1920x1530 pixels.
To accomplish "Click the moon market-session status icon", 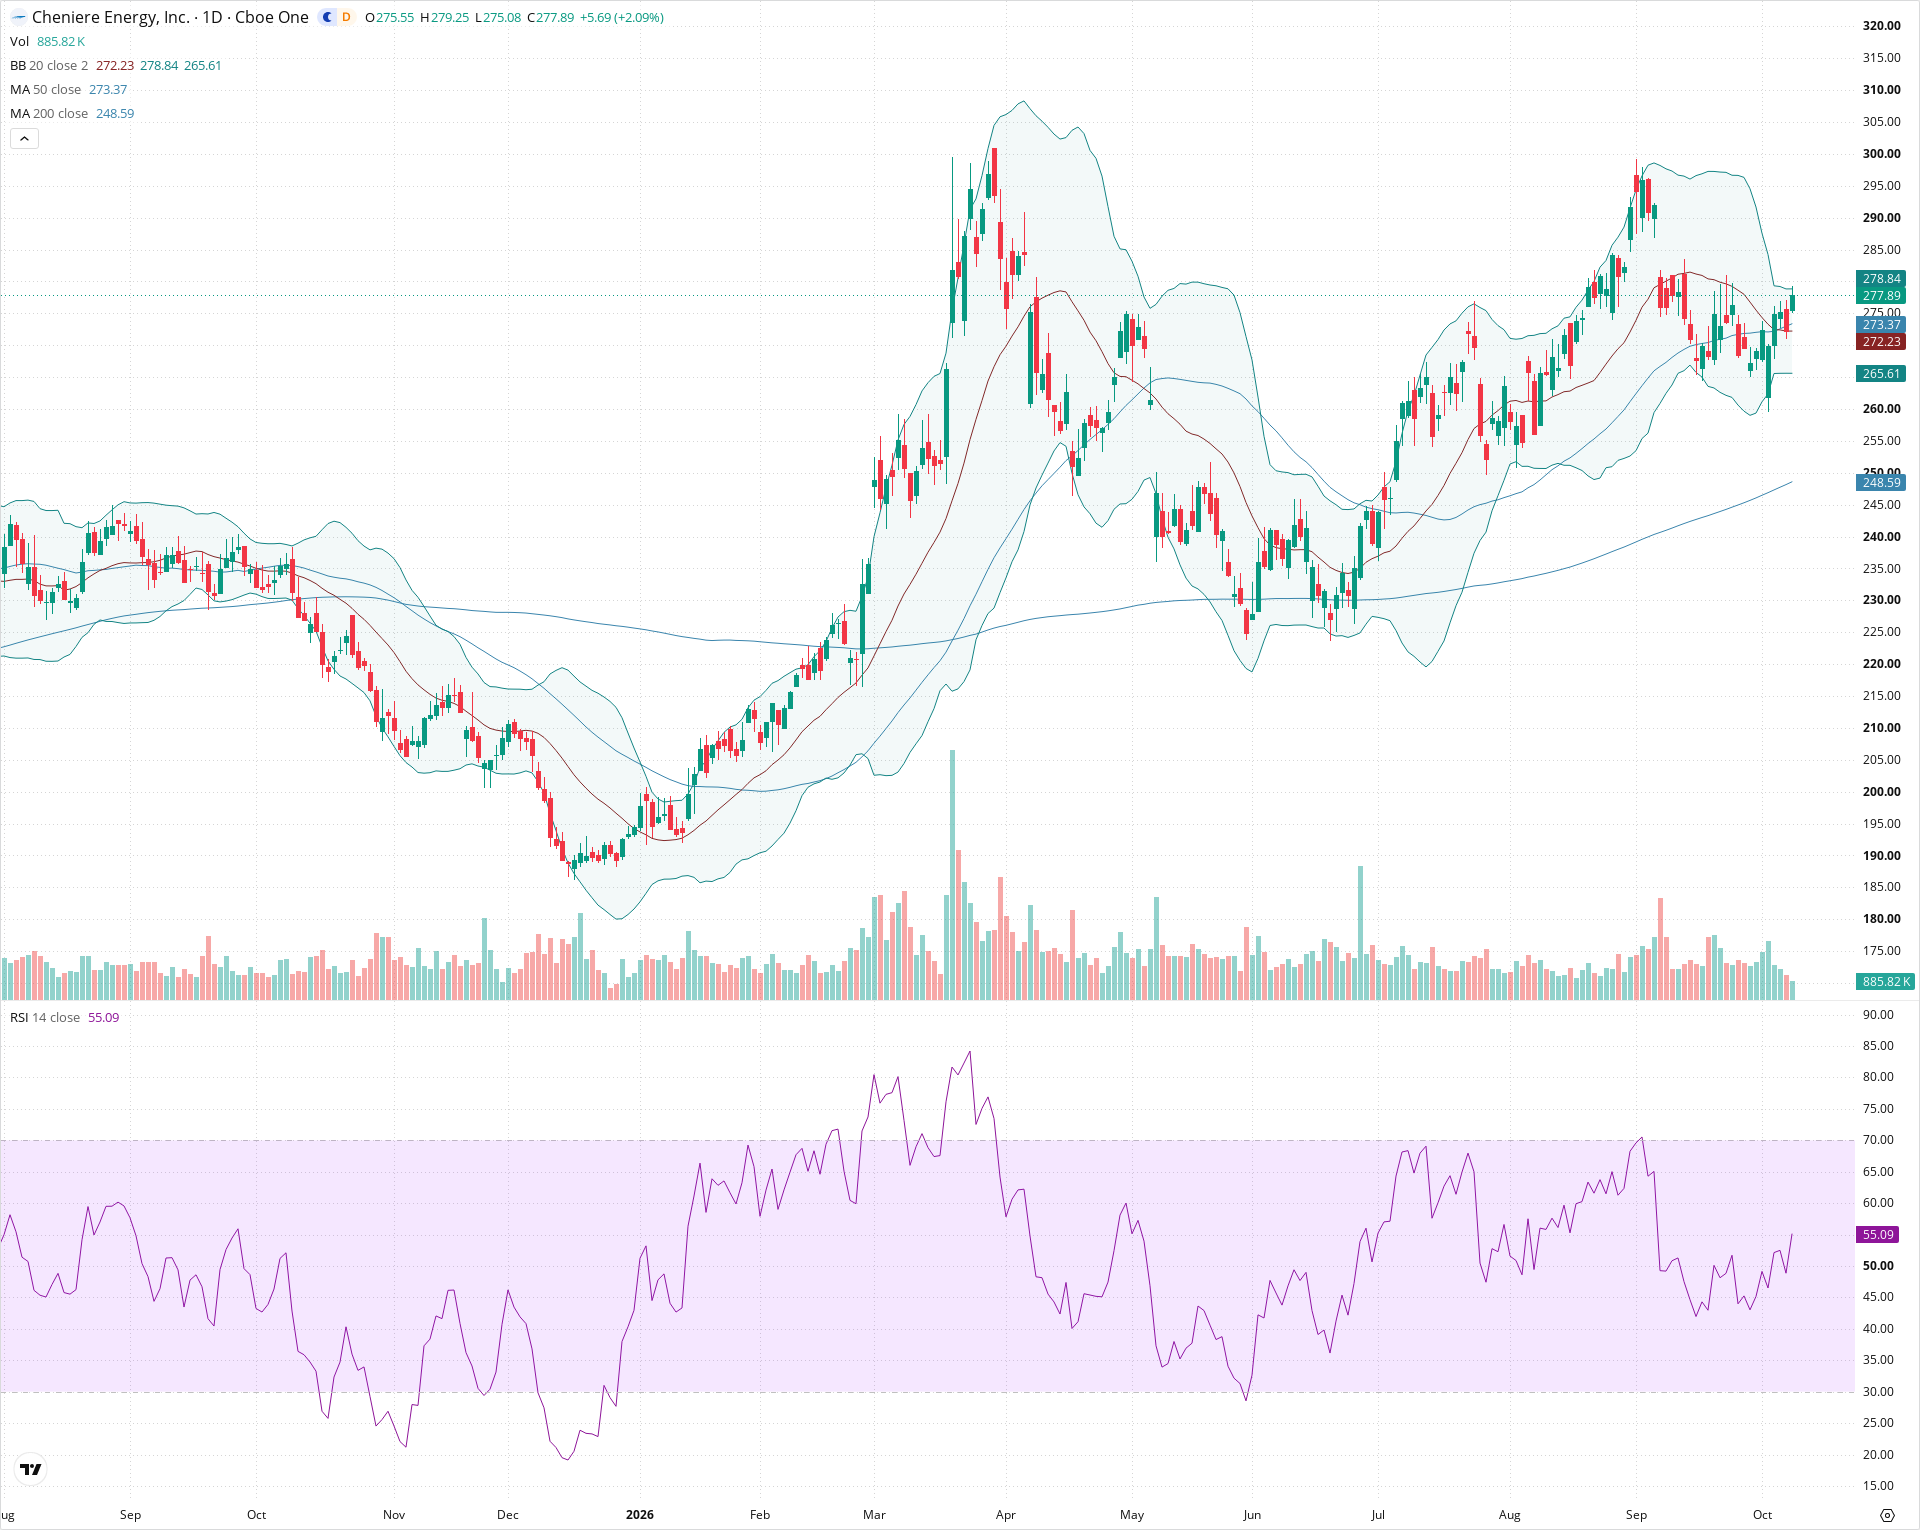I will [327, 17].
